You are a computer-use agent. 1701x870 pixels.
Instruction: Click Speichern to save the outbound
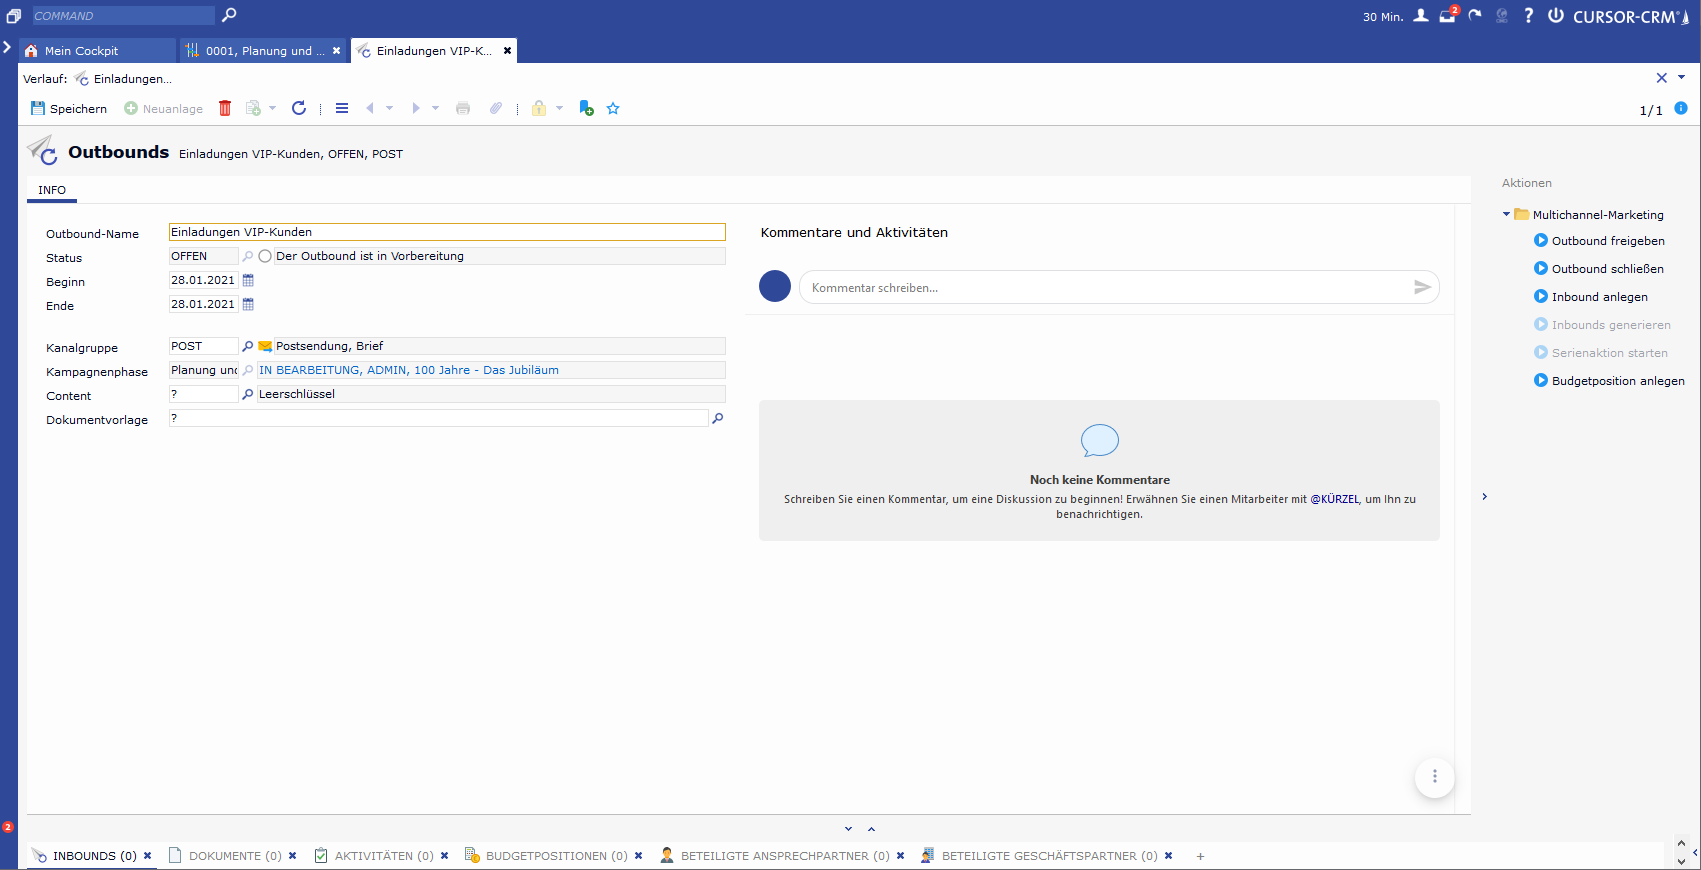pyautogui.click(x=69, y=108)
